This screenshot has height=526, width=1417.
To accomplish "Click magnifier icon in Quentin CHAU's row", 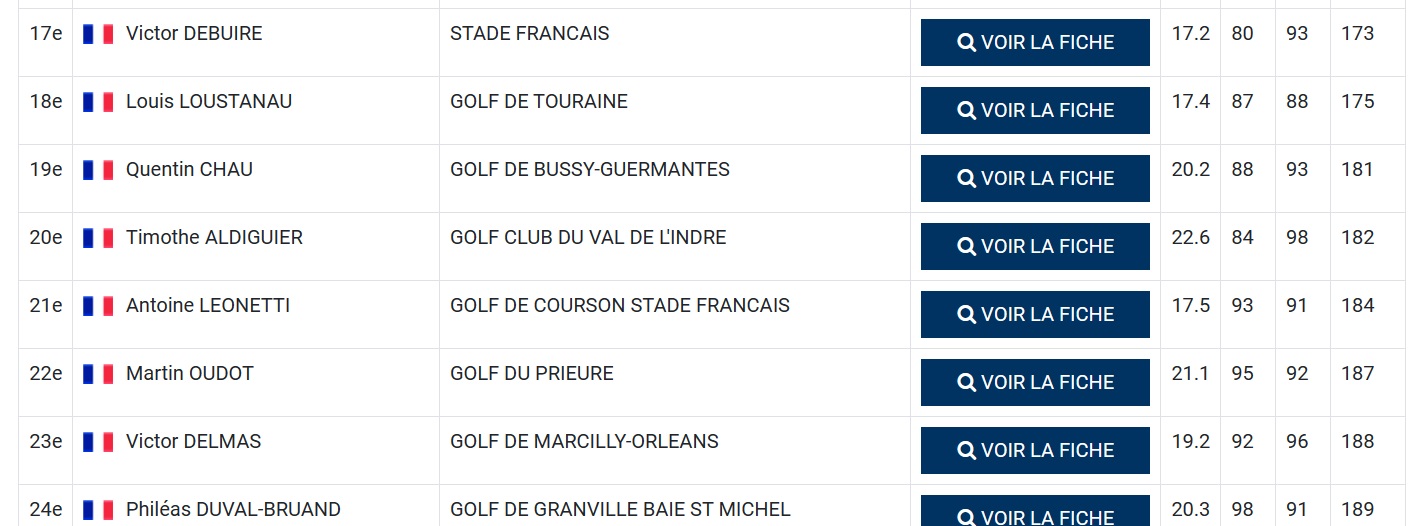I will pyautogui.click(x=966, y=179).
